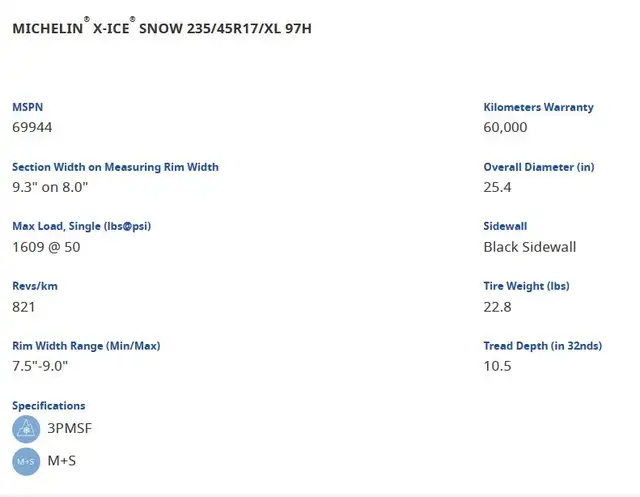Screen dimensions: 640x497
Task: Click the 3PMSF specification text
Action: tap(70, 428)
